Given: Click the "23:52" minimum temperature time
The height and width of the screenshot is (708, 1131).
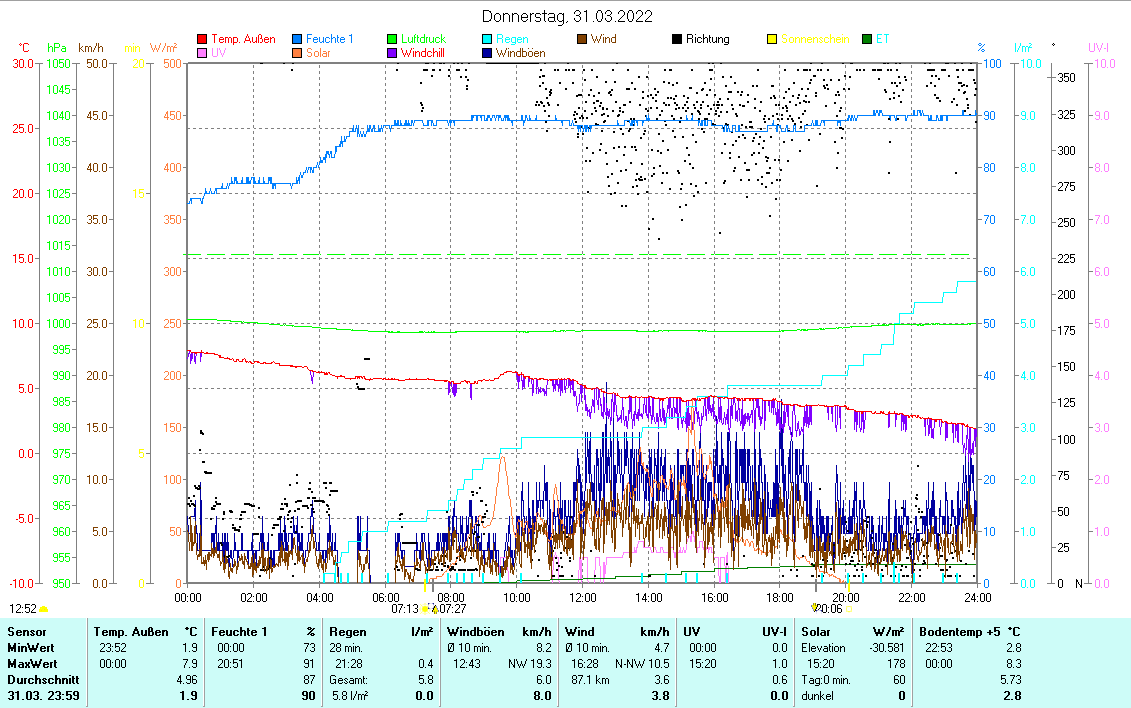Looking at the screenshot, I should coord(113,648).
